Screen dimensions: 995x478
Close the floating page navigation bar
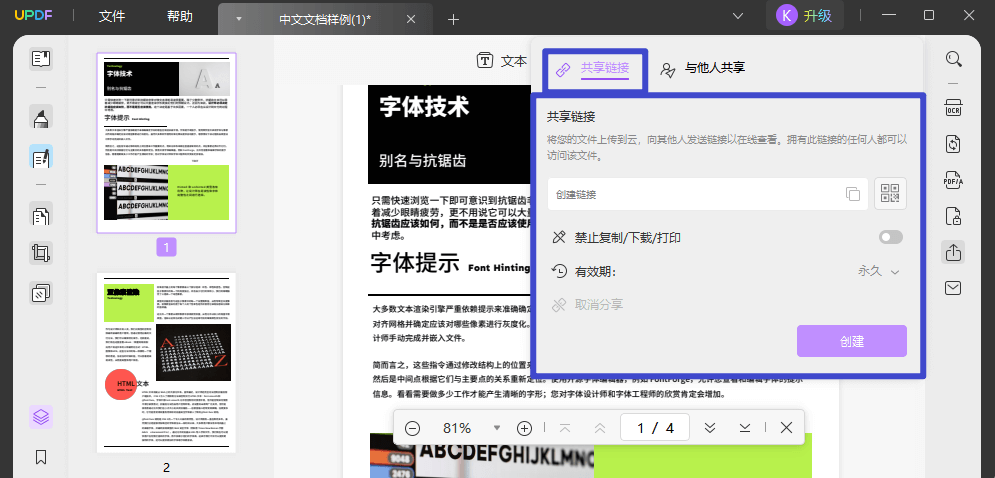(786, 428)
